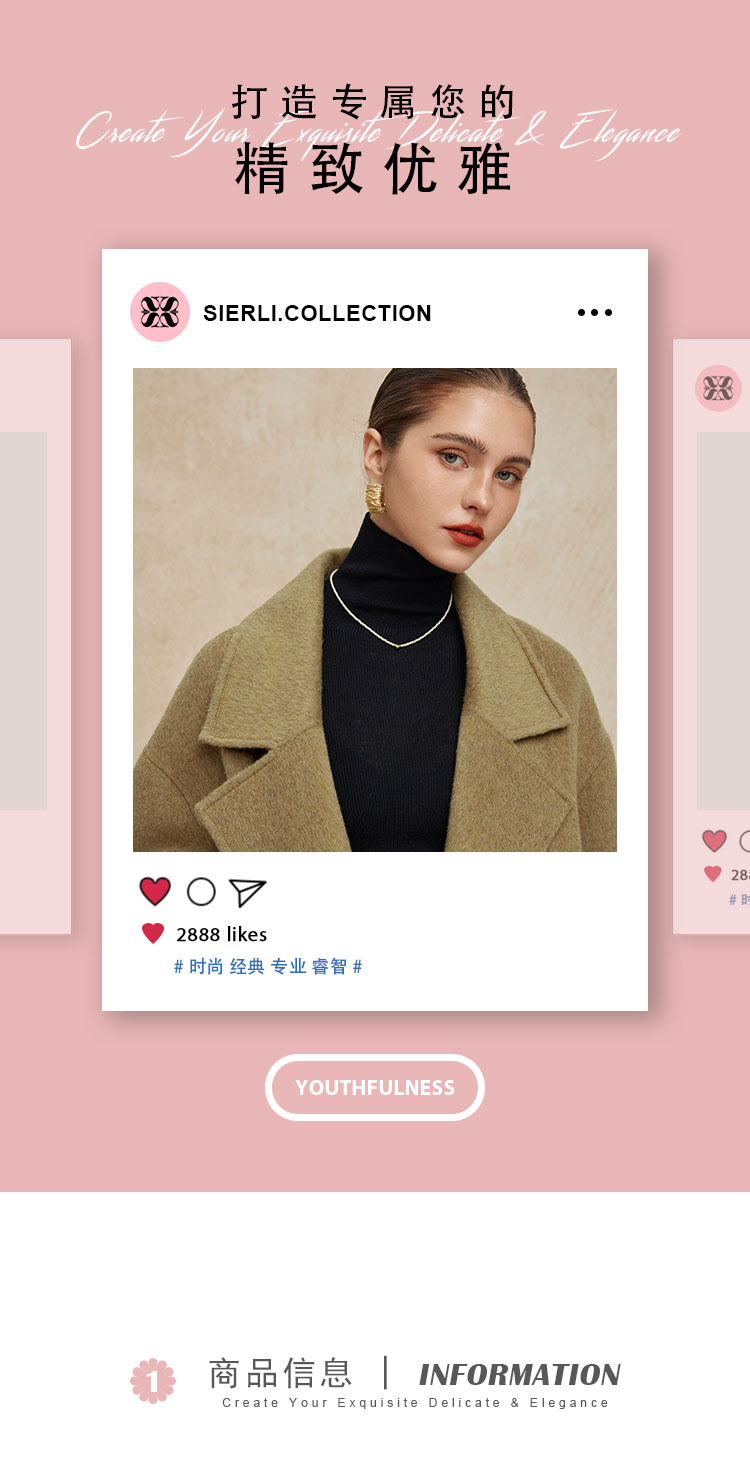Screen dimensions: 750x1461
Task: Open SIERLI.COLLECTION account name
Action: 317,313
